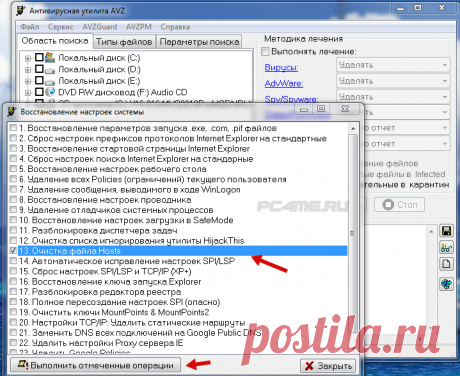Select item 9 Удаление отладчиков системных процессов
Screen dimensions: 460x376
(116, 210)
